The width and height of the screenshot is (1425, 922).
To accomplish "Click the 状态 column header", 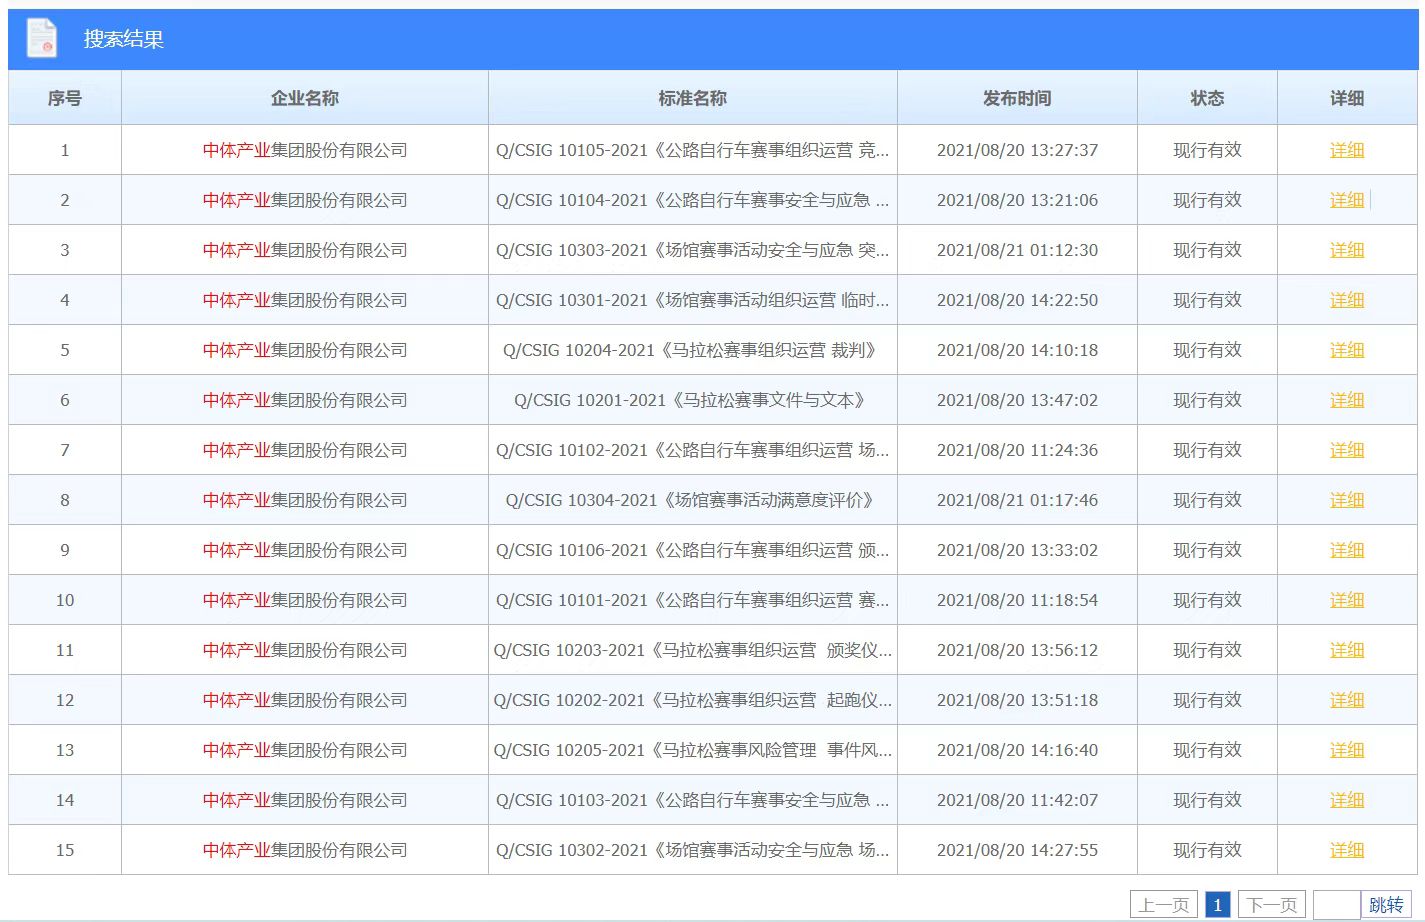I will pos(1207,98).
